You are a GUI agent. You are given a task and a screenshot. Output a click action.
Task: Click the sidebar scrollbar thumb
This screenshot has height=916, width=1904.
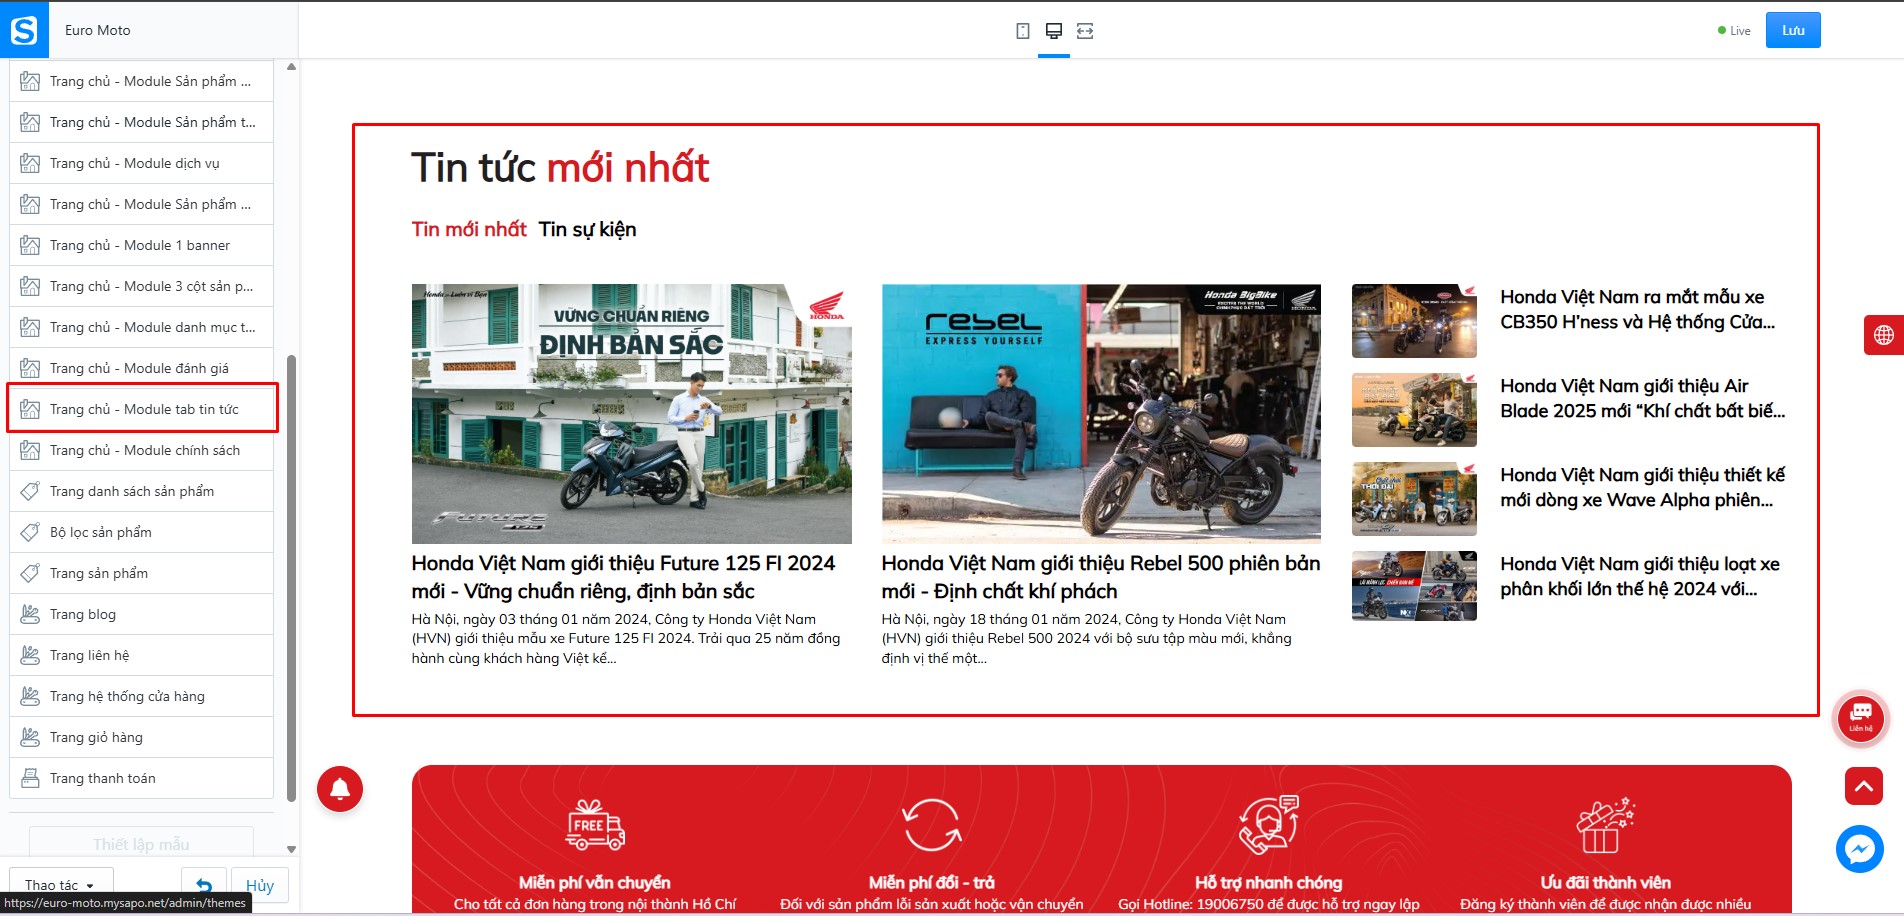291,578
